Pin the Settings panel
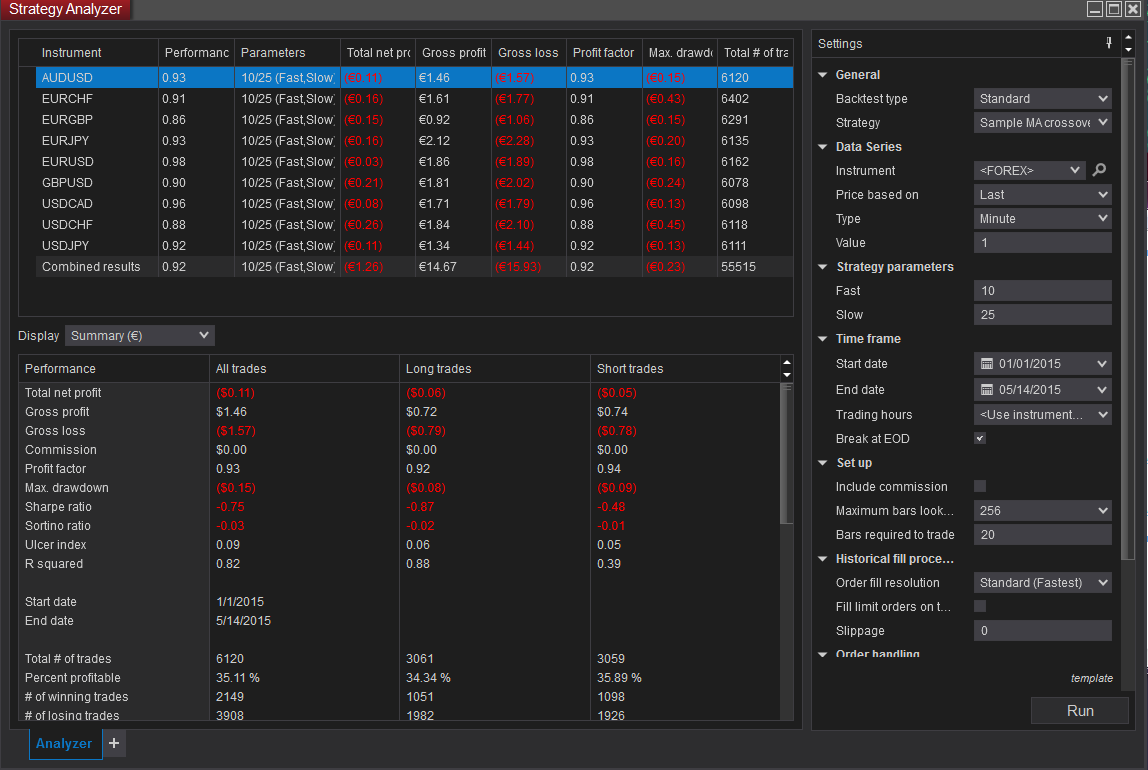 (x=1108, y=43)
